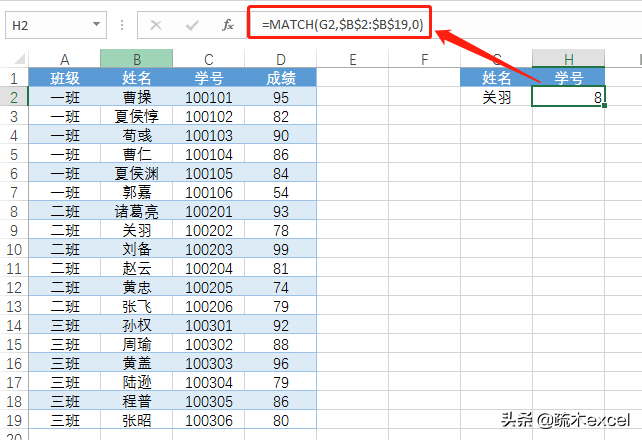Click the Name Box showing H2
Viewport: 642px width, 440px height.
click(56, 25)
